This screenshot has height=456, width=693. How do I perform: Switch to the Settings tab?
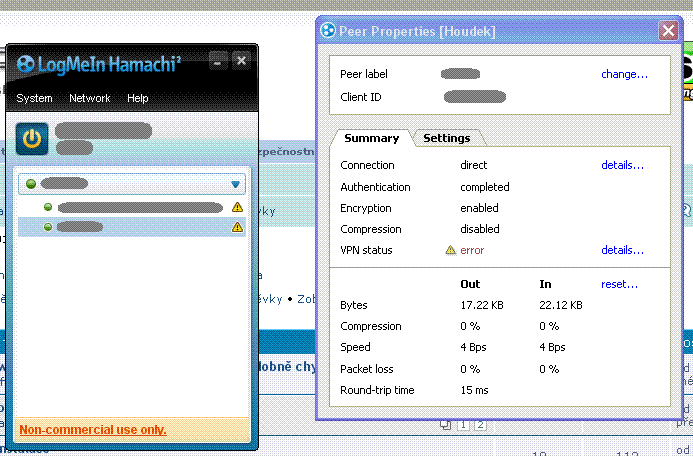pos(447,138)
